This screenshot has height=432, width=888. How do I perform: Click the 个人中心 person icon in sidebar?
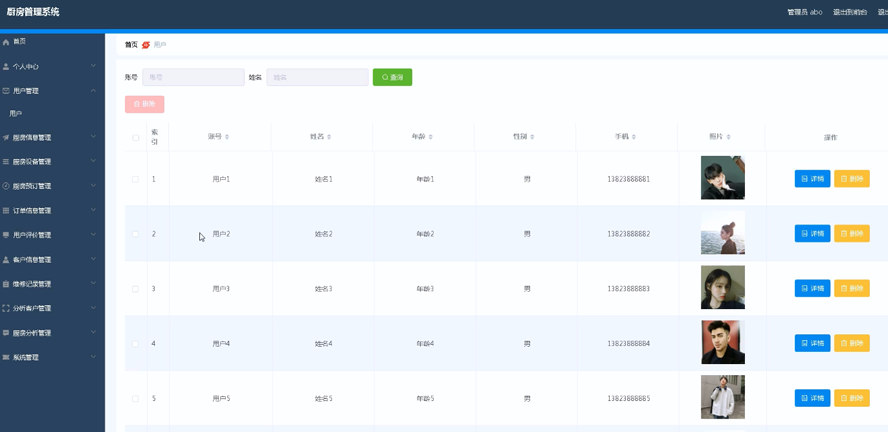(x=6, y=67)
